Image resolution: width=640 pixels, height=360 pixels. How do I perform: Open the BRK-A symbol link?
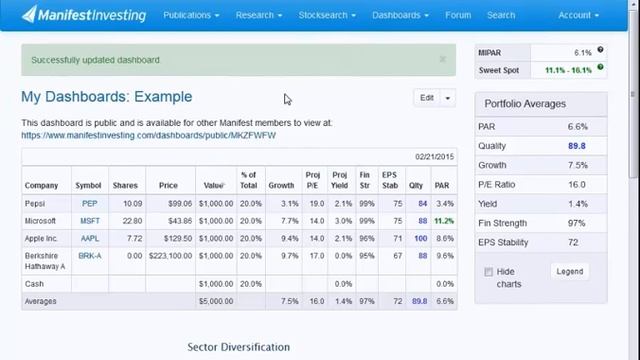coord(90,256)
